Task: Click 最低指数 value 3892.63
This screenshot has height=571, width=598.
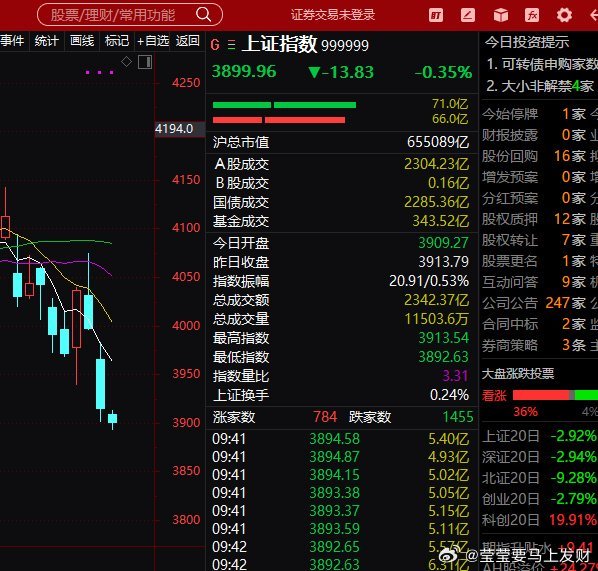Action: [x=443, y=357]
